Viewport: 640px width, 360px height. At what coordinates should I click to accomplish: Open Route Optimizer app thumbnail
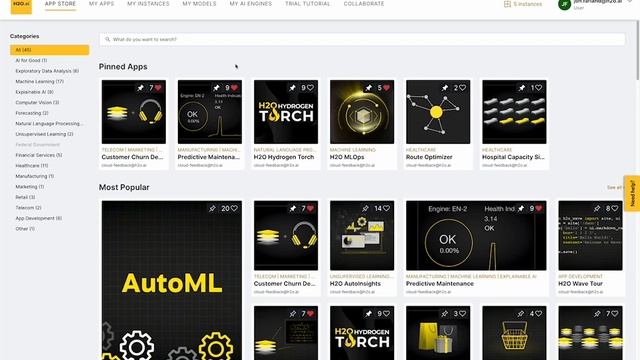click(x=438, y=112)
